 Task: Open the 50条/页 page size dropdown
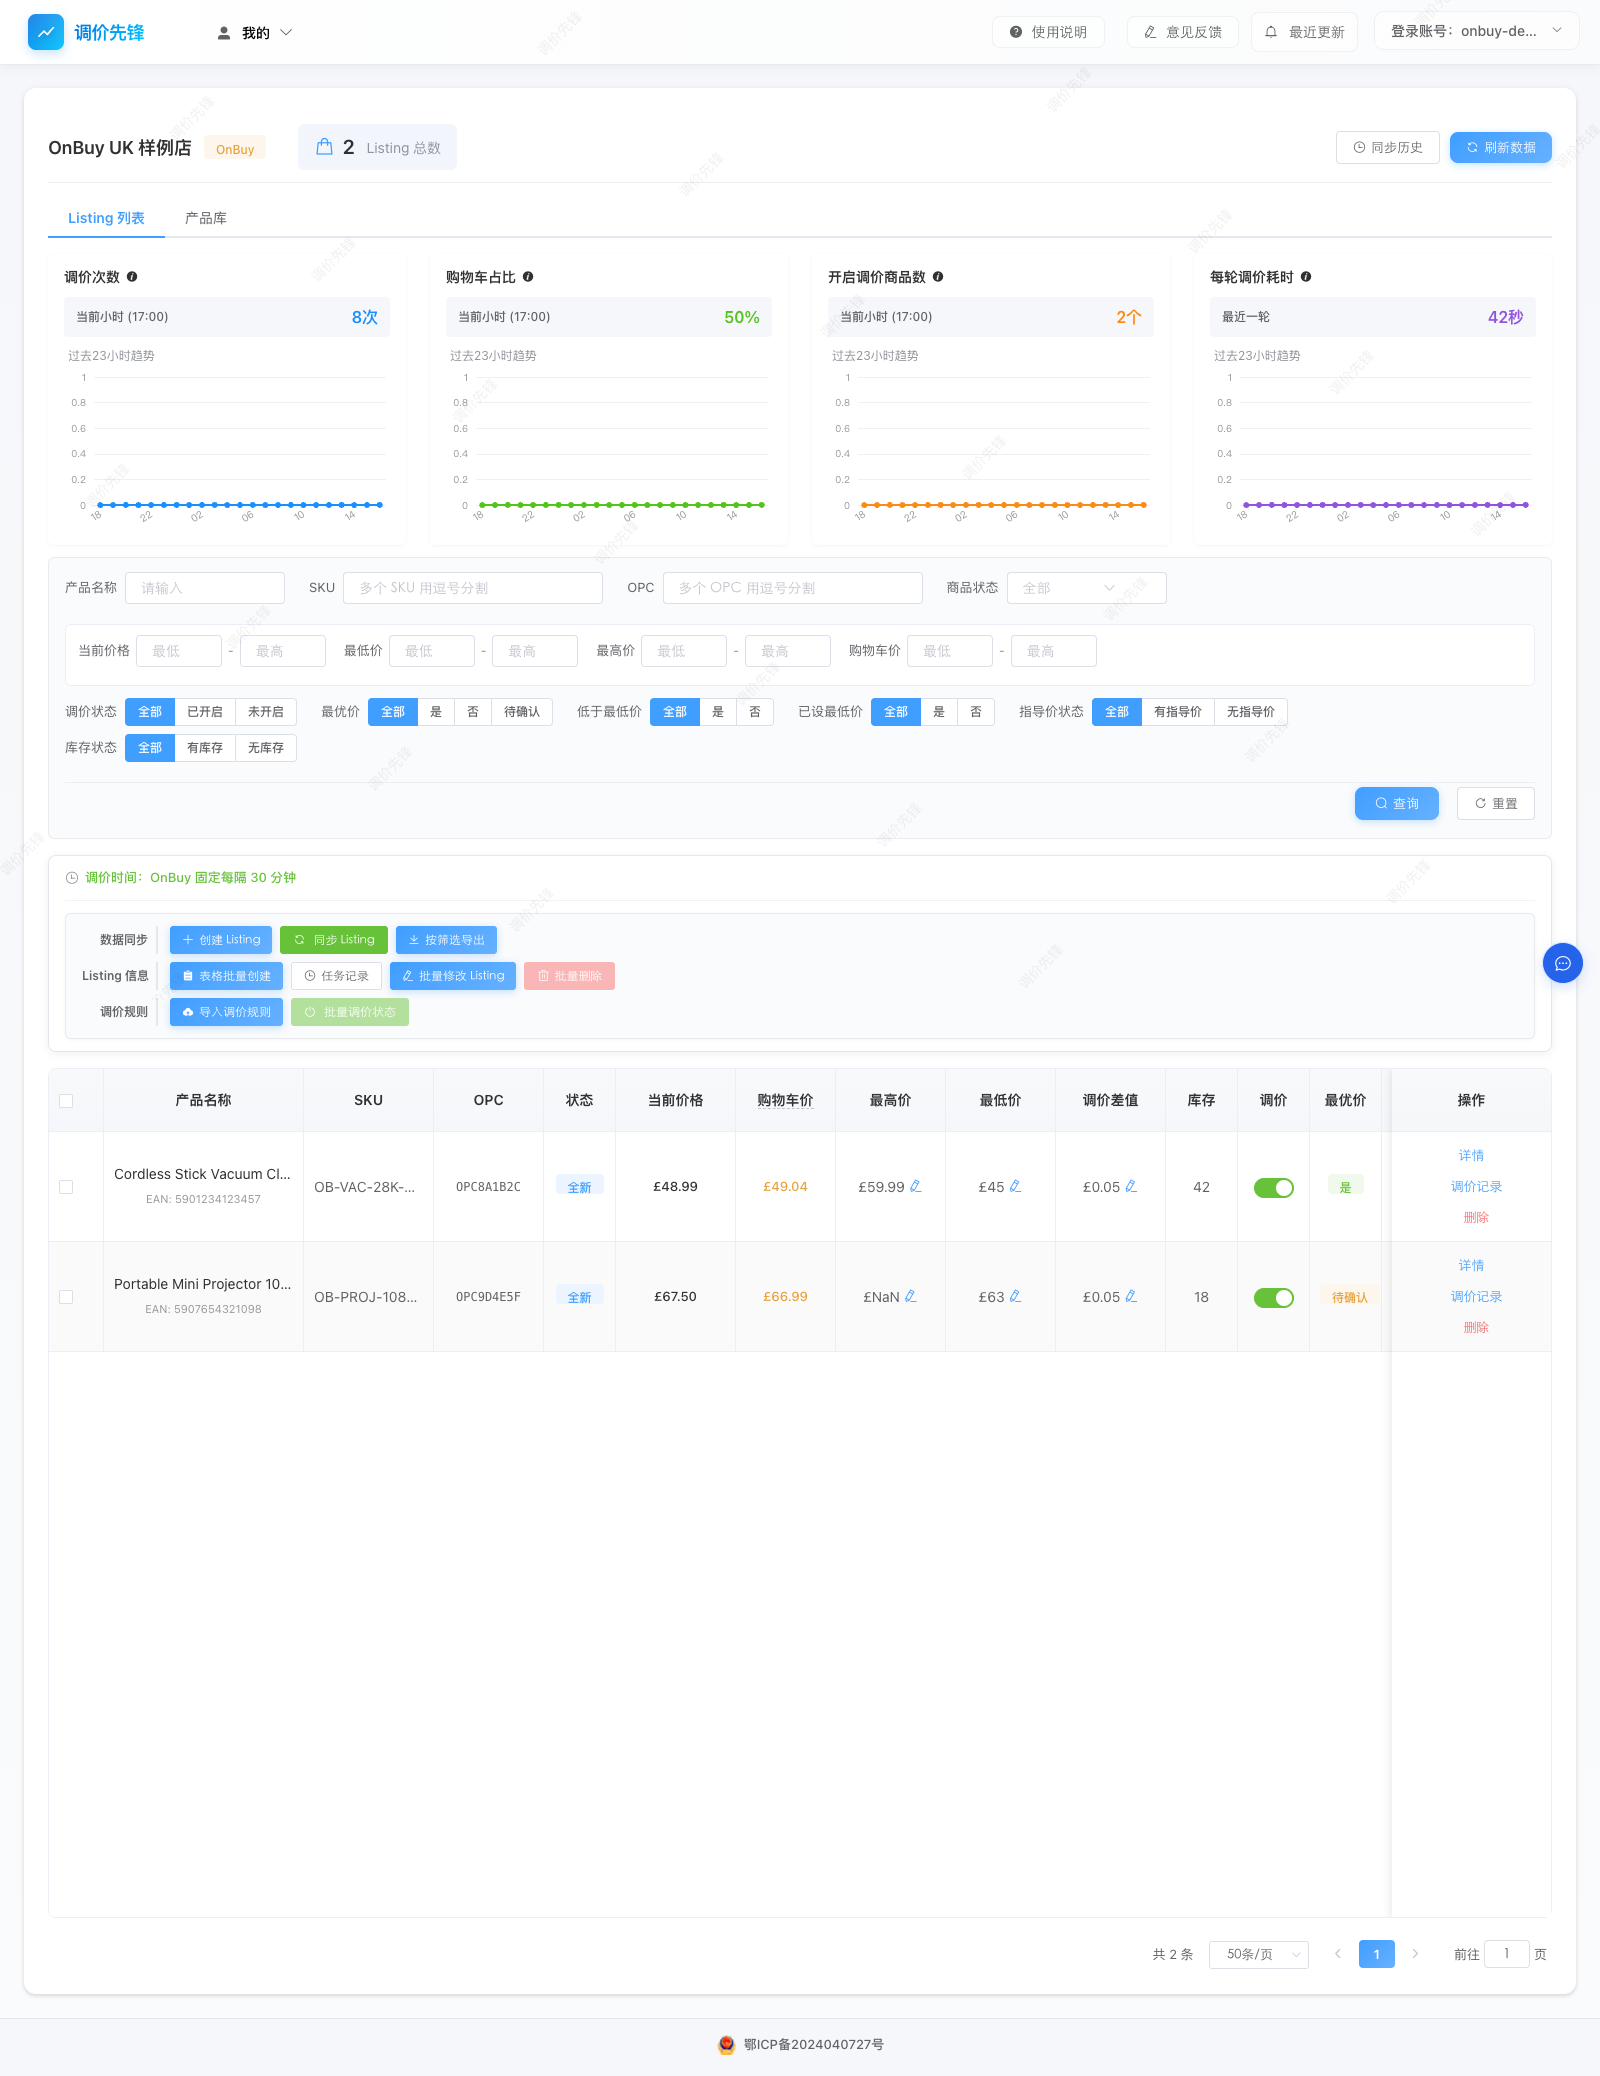coord(1258,1954)
